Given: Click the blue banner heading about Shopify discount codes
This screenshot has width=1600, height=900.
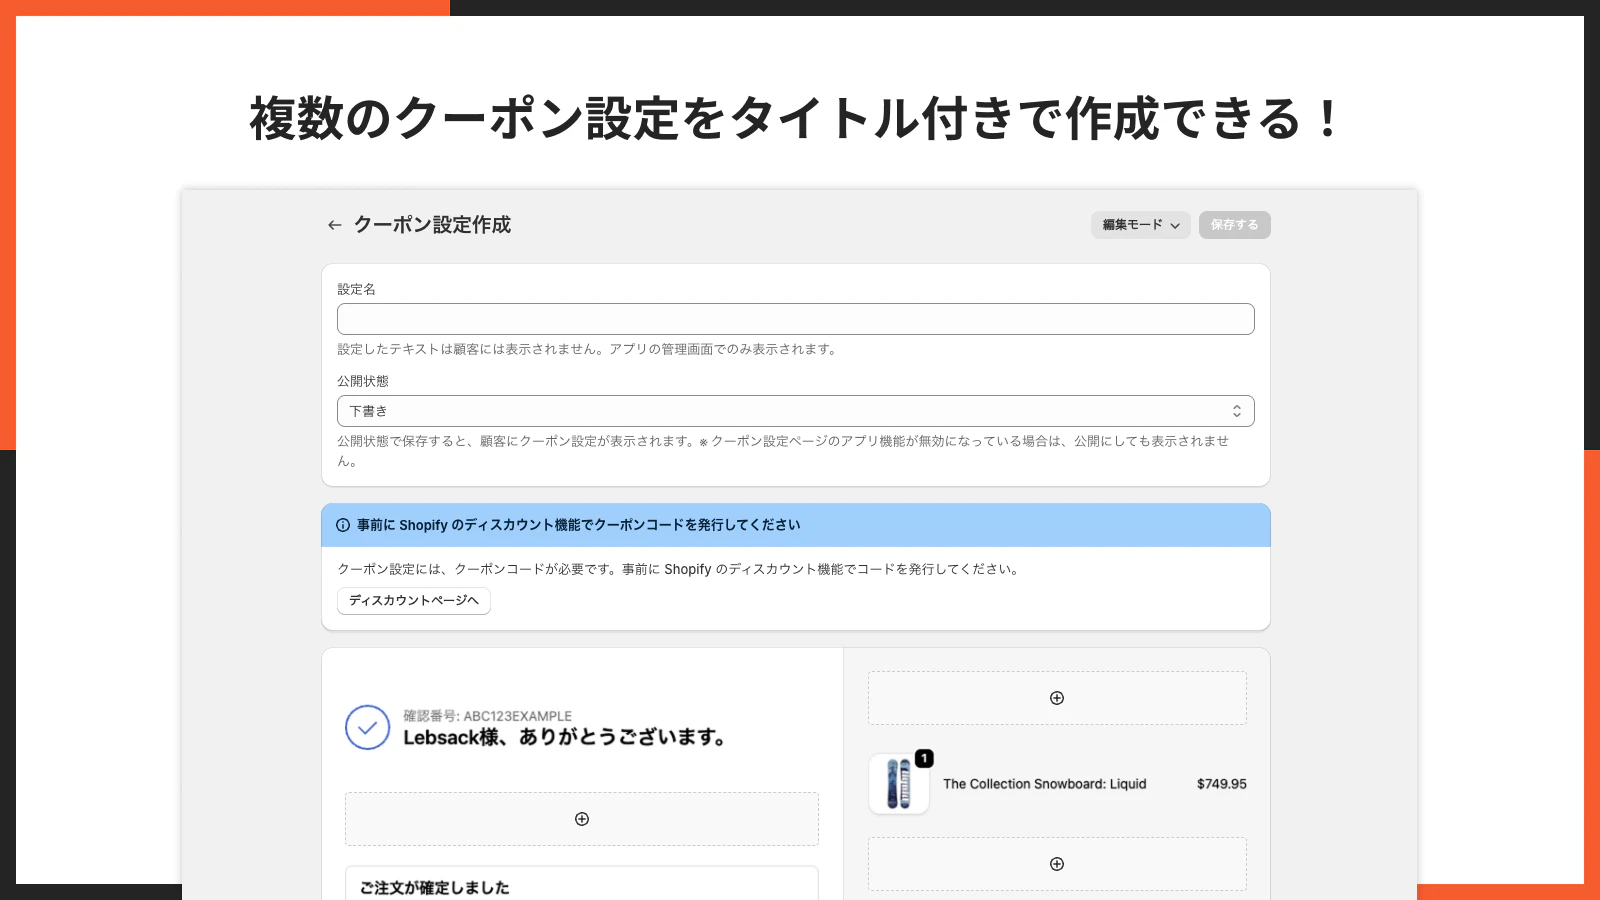Looking at the screenshot, I should pos(578,525).
